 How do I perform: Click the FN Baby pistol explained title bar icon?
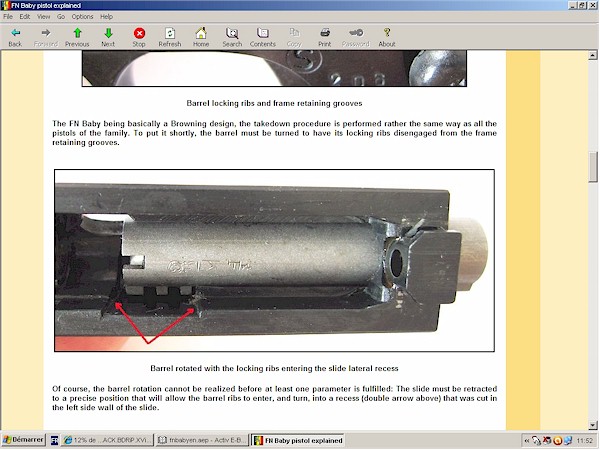pyautogui.click(x=6, y=5)
